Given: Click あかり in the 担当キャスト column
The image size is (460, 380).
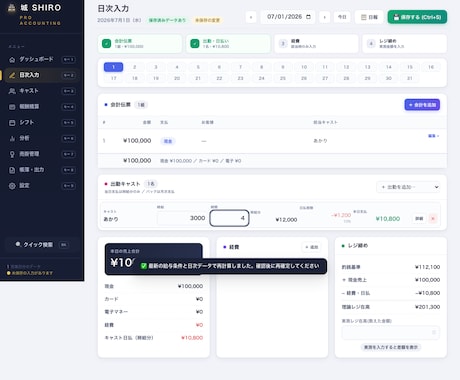Looking at the screenshot, I should pyautogui.click(x=320, y=141).
